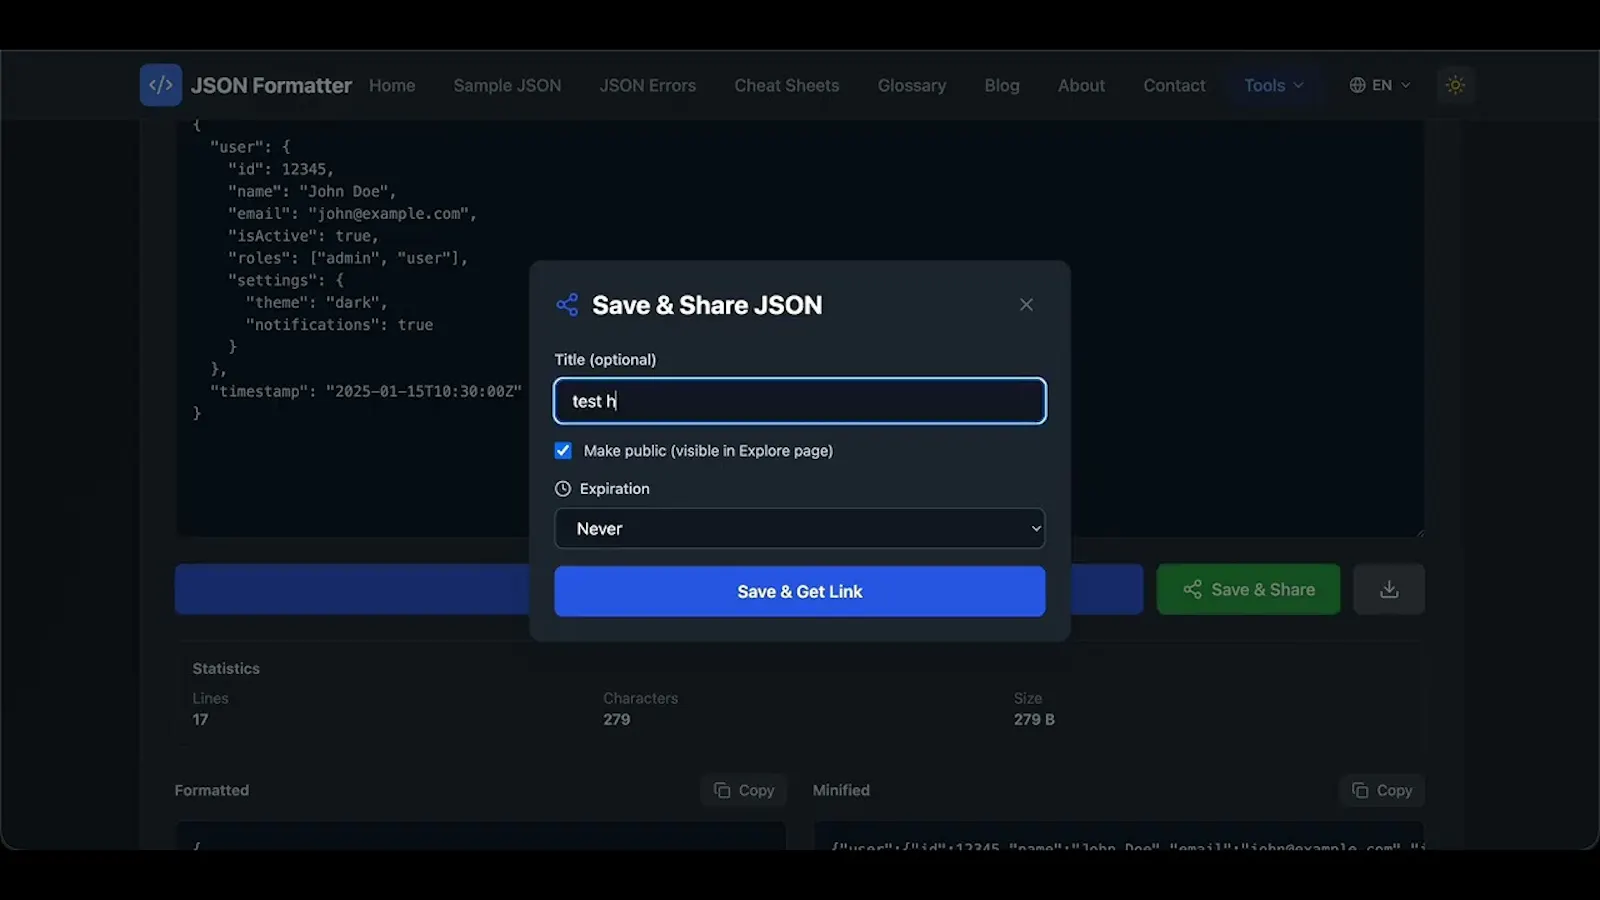This screenshot has width=1600, height=900.
Task: Click the Expiration label
Action: click(614, 489)
